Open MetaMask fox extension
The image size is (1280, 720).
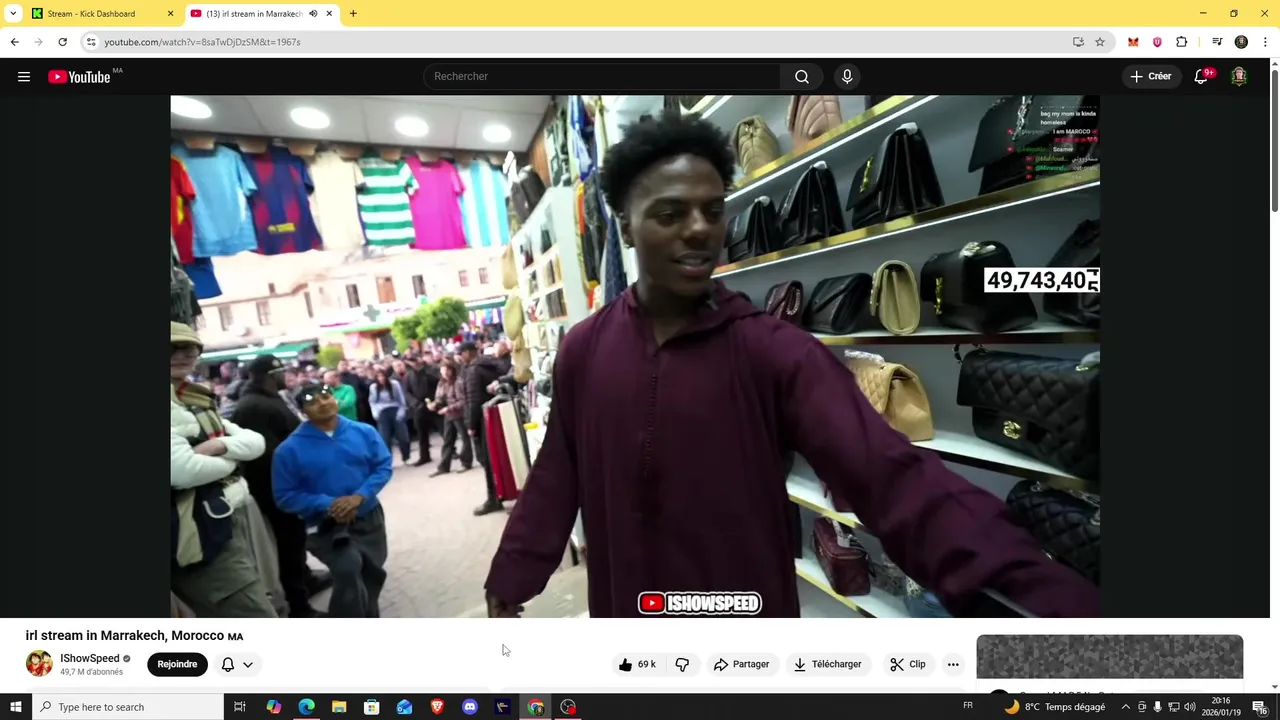1133,42
